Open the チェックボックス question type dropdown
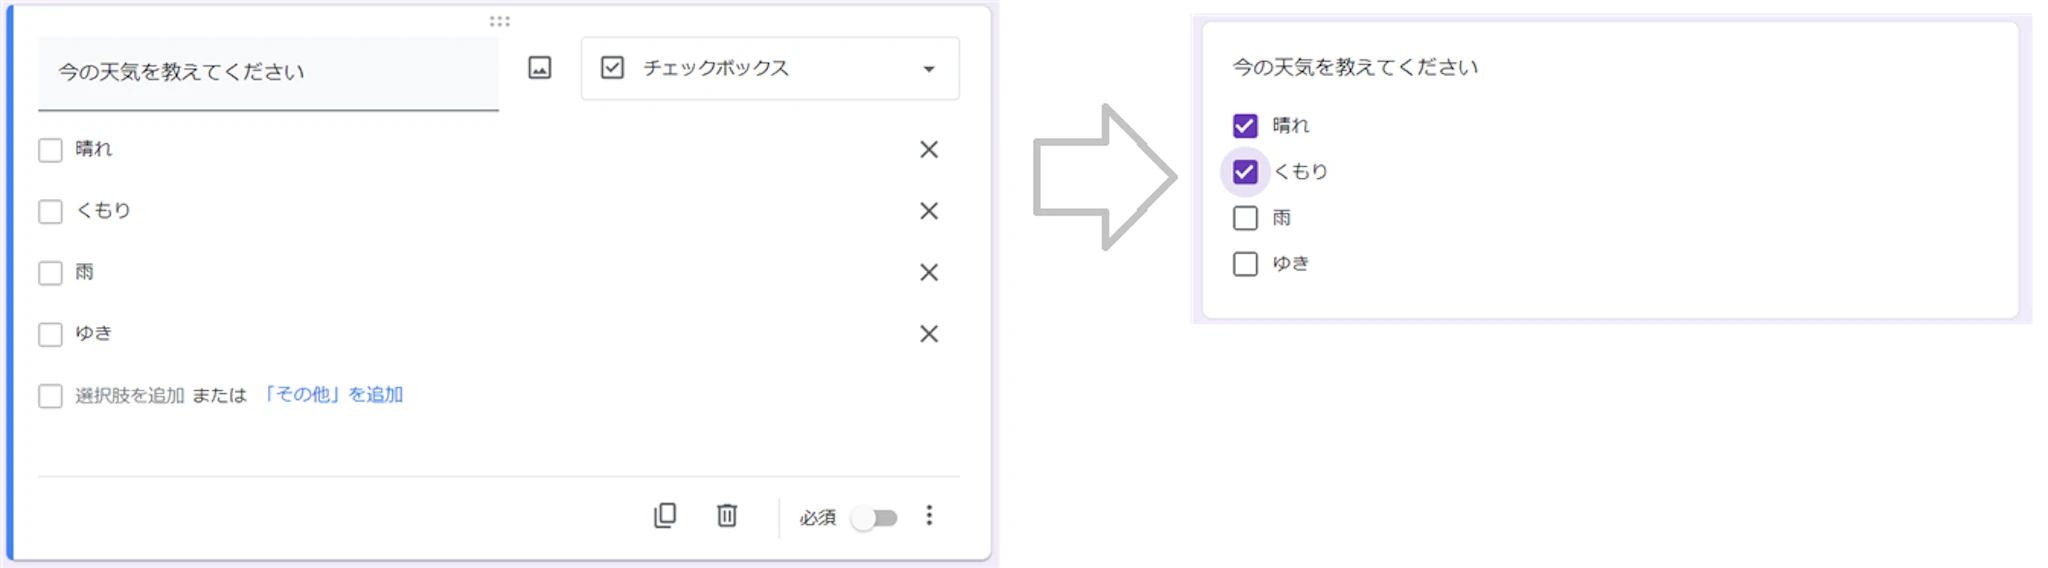The width and height of the screenshot is (2048, 568). (769, 68)
